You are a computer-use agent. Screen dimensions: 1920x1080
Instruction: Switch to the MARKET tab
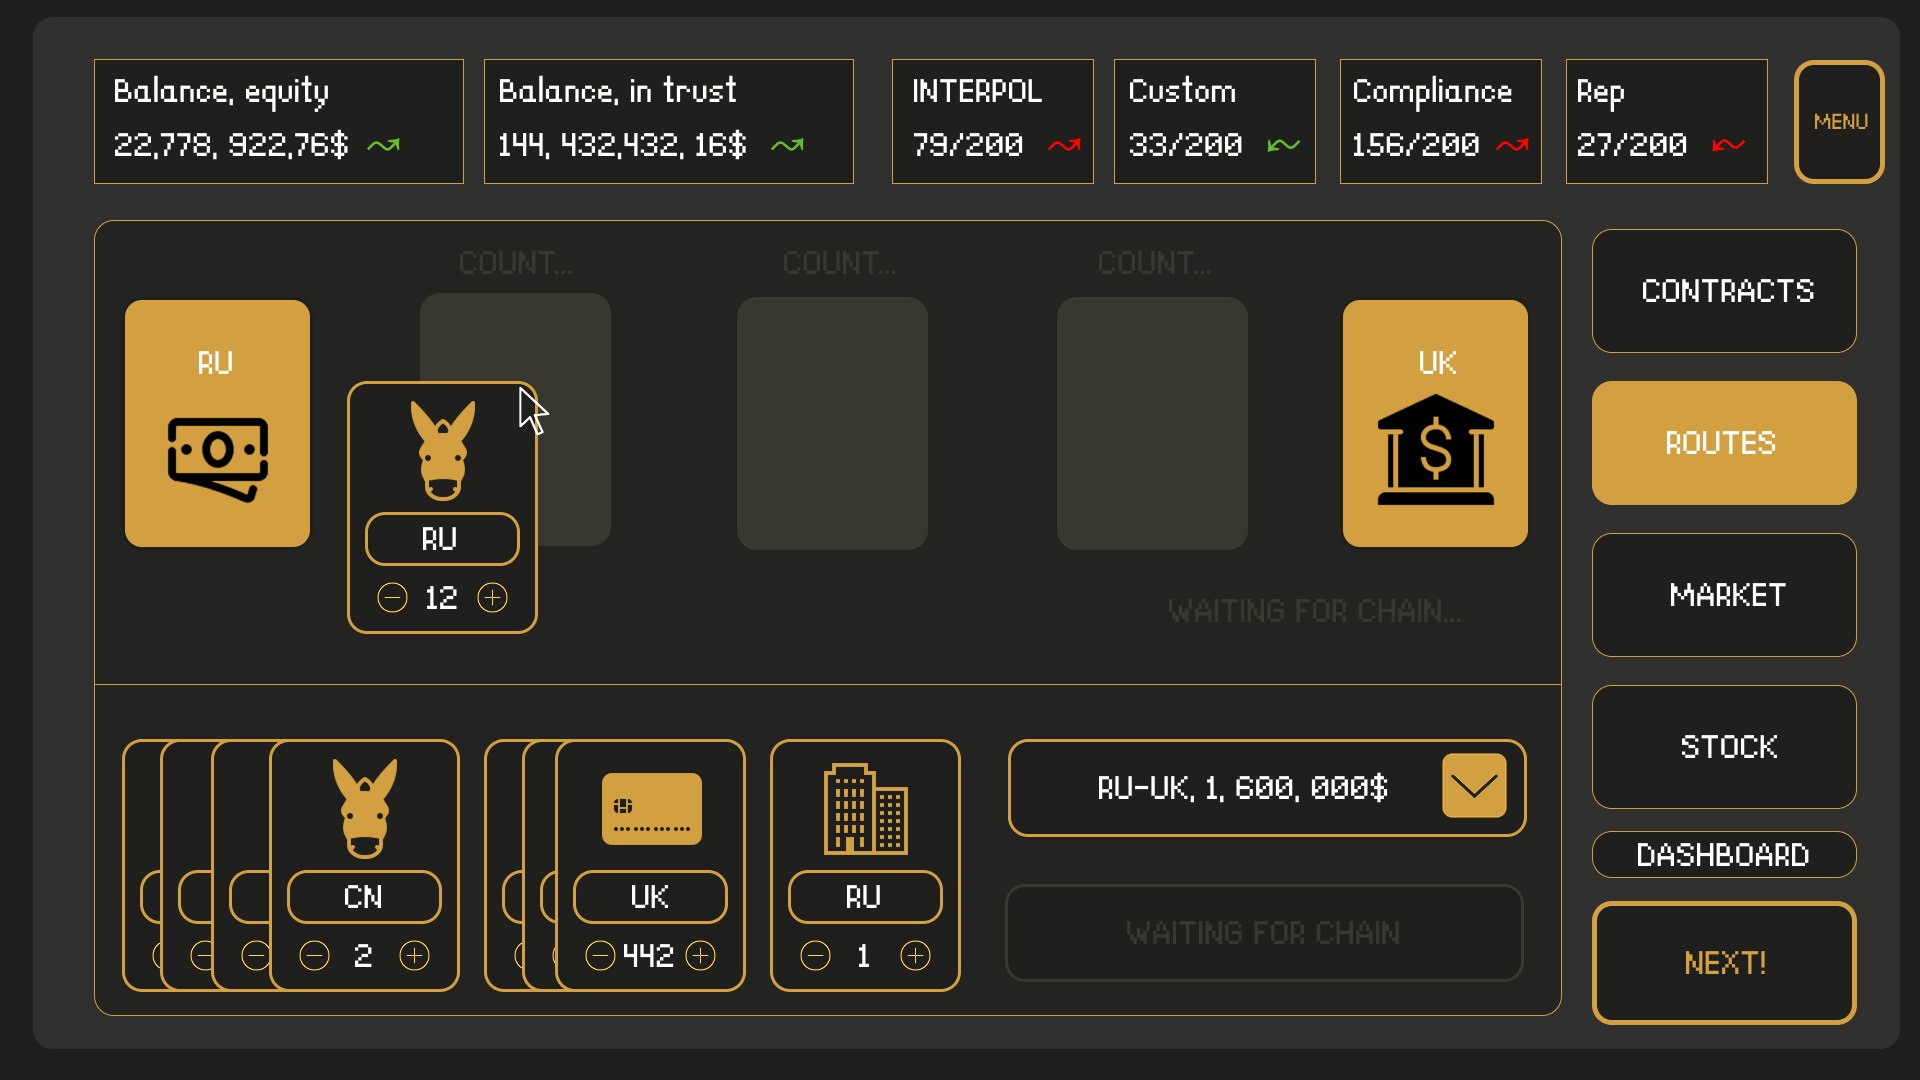click(1724, 595)
